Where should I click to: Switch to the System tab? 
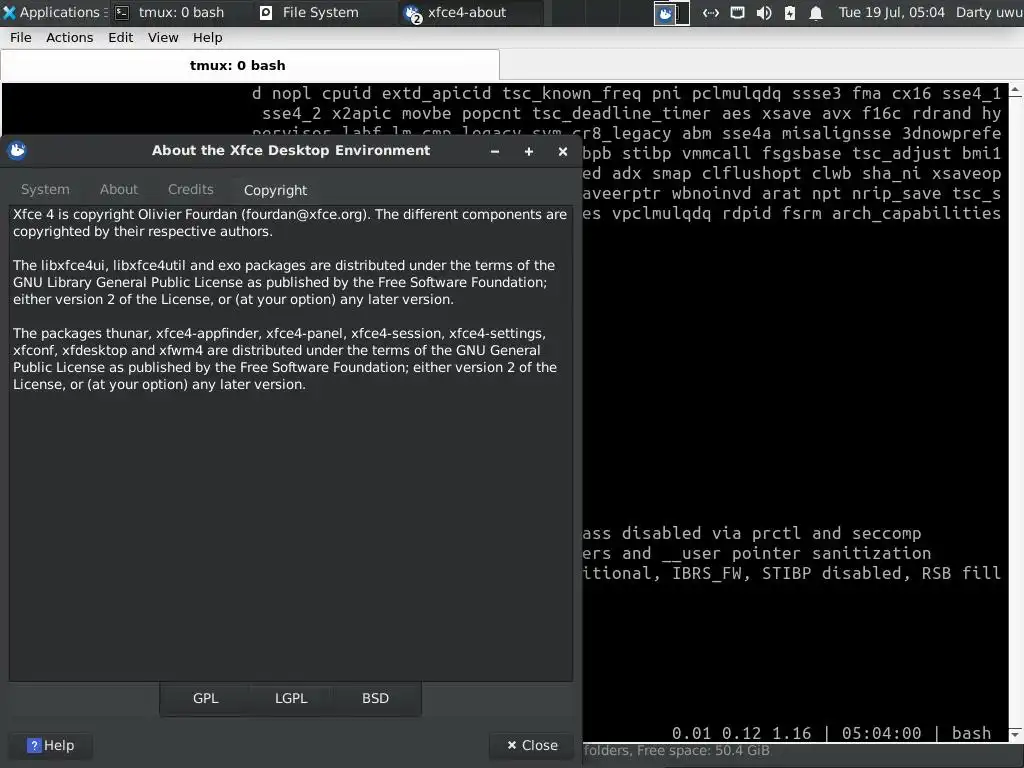[x=45, y=189]
